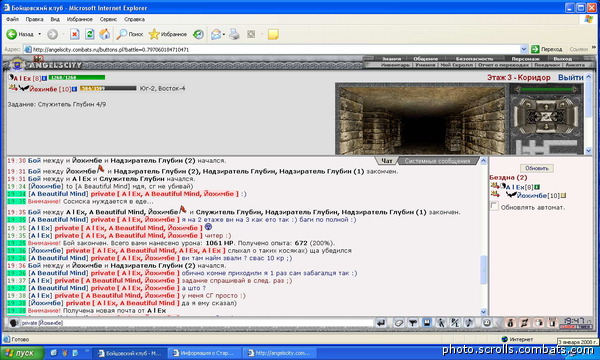Viewport: 600px width, 360px height.
Task: Click the chat send arrow icon
Action: 381,323
